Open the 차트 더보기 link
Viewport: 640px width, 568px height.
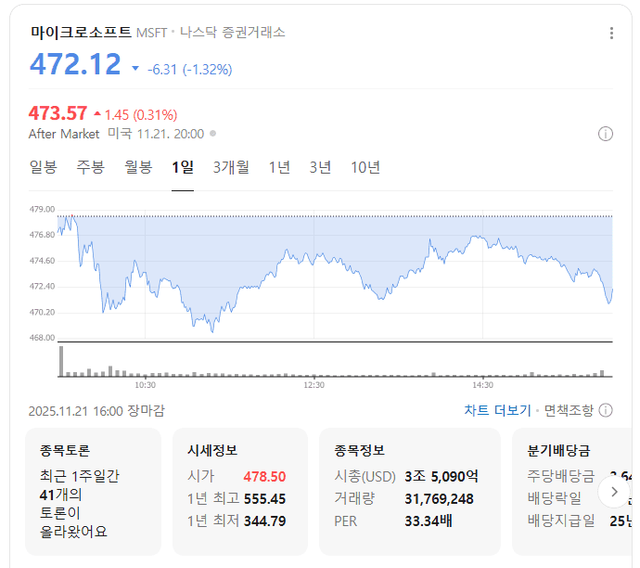(497, 410)
